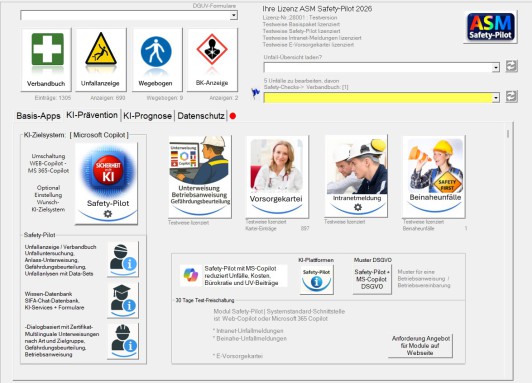Image resolution: width=532 pixels, height=383 pixels.
Task: Click the 'Anzeigen: 2' text
Action: click(x=224, y=98)
